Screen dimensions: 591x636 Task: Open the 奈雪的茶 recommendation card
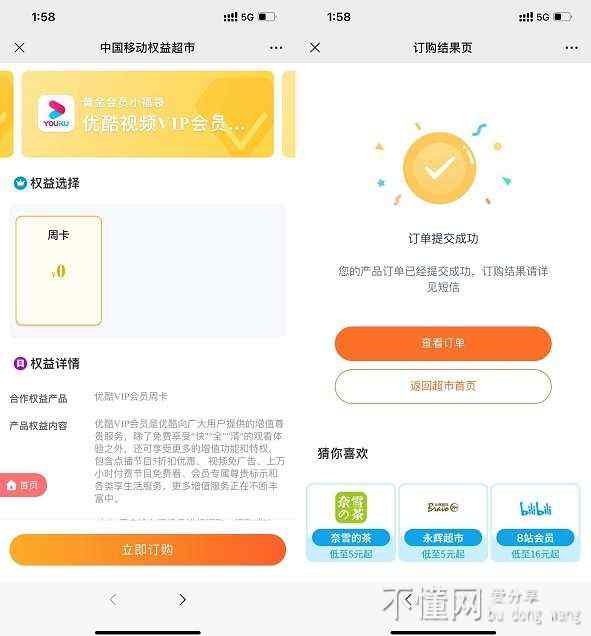click(351, 522)
